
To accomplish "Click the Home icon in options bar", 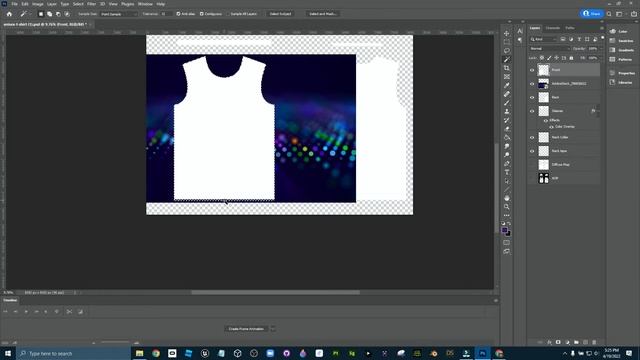I will (9, 14).
